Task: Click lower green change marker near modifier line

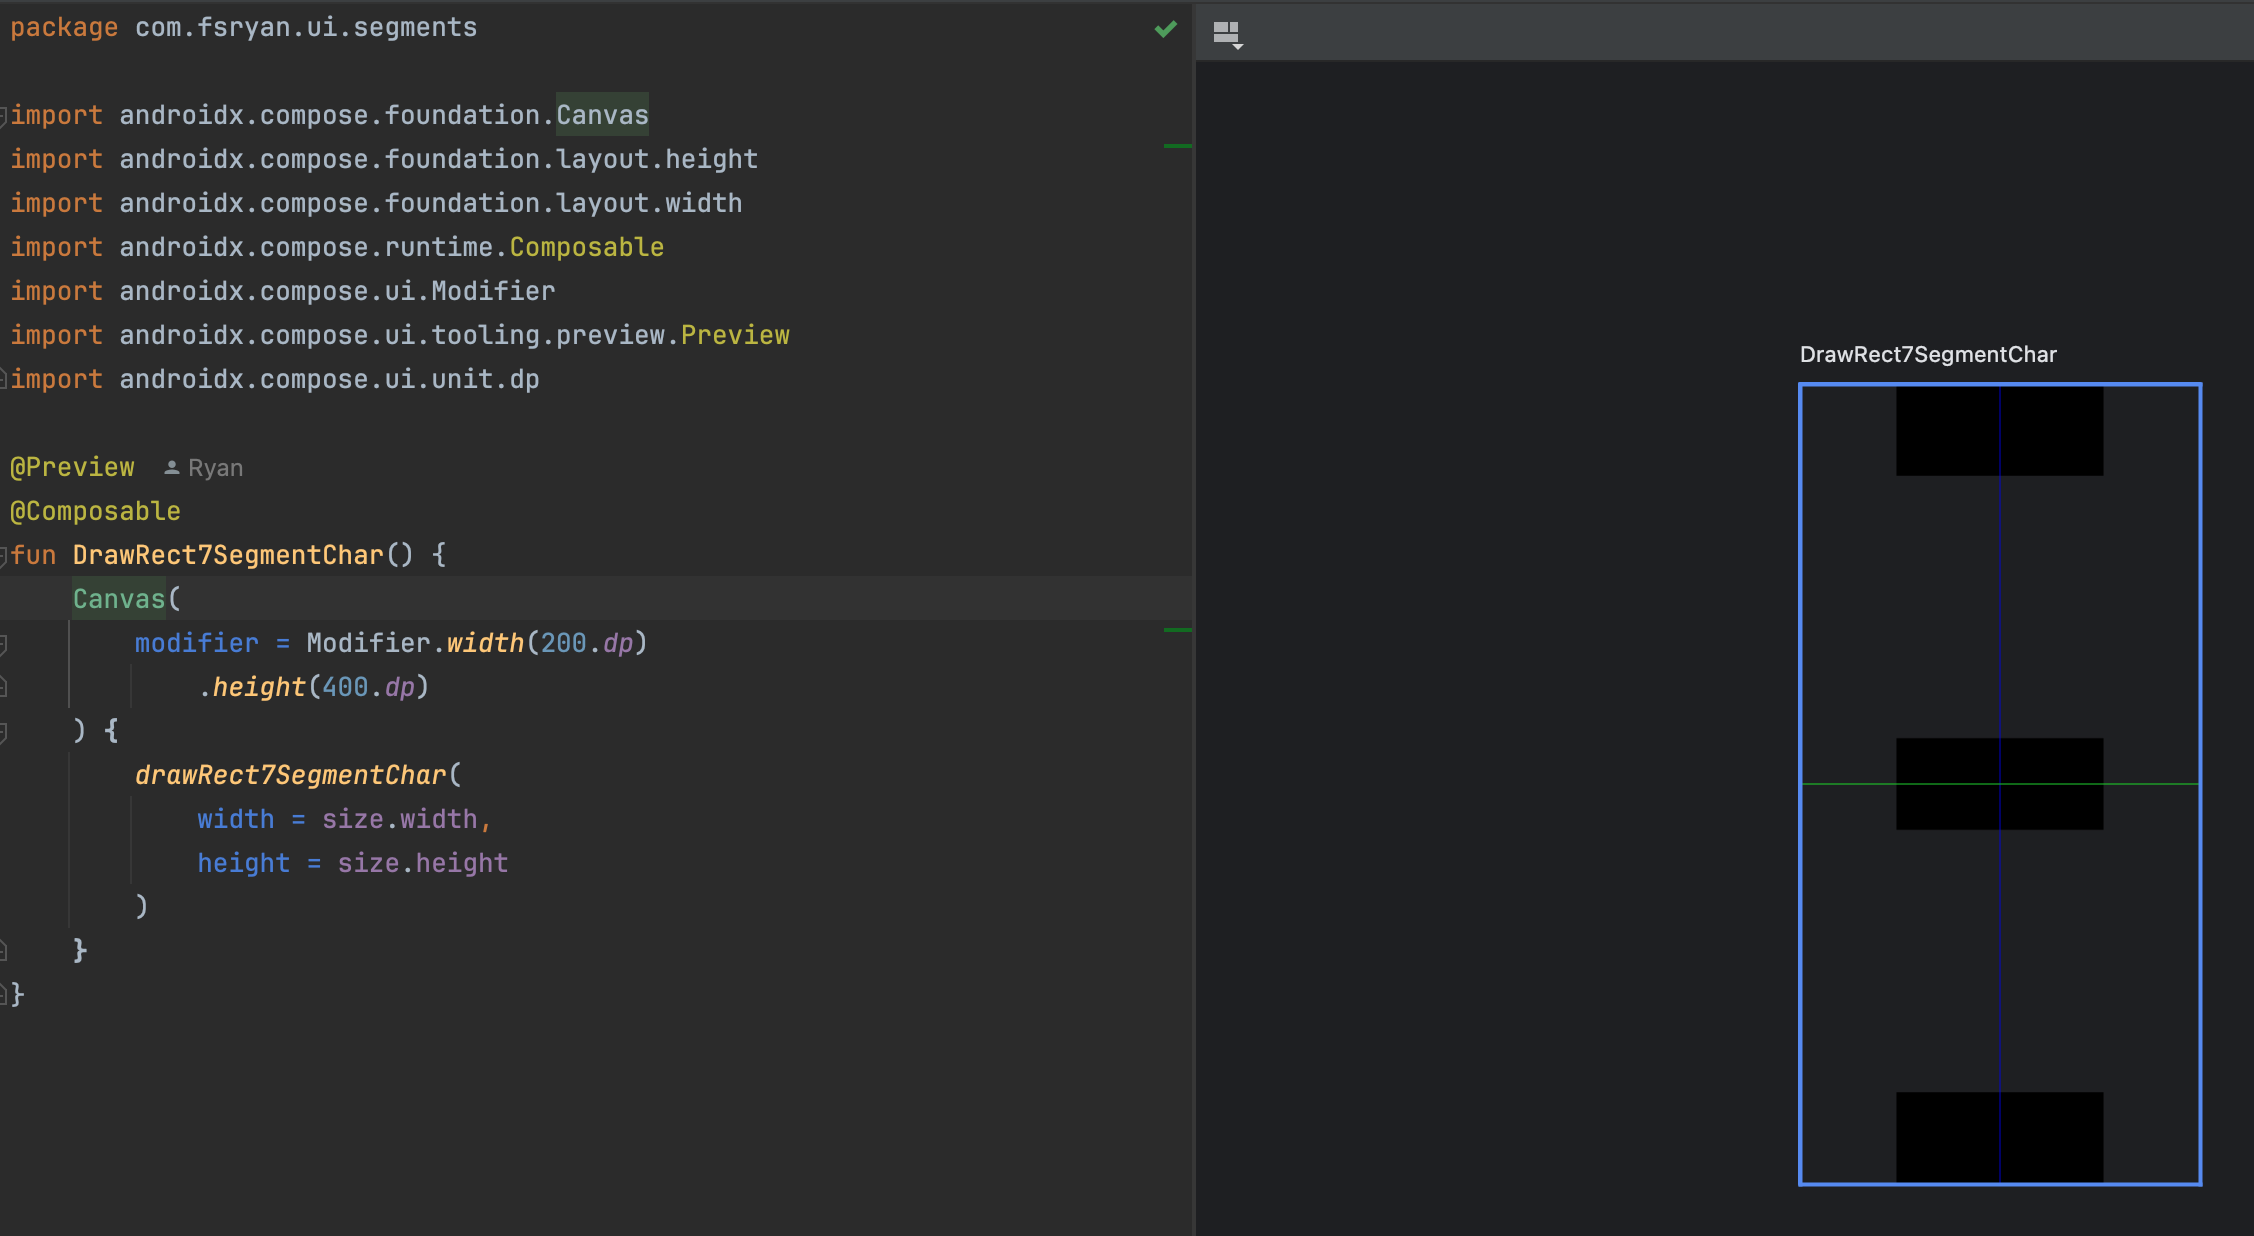Action: (1178, 630)
